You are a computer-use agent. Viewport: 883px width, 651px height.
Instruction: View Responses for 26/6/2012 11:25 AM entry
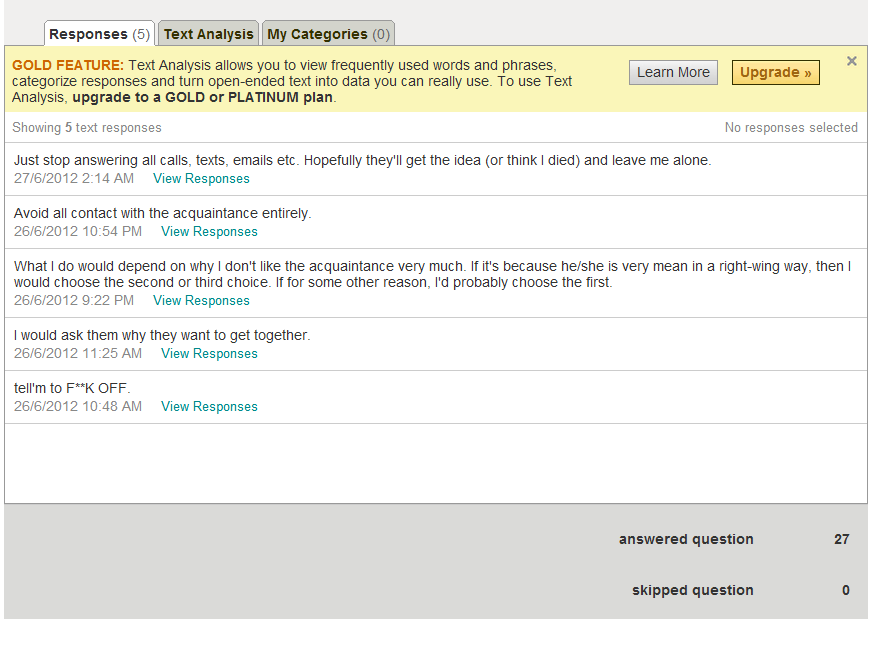click(209, 353)
